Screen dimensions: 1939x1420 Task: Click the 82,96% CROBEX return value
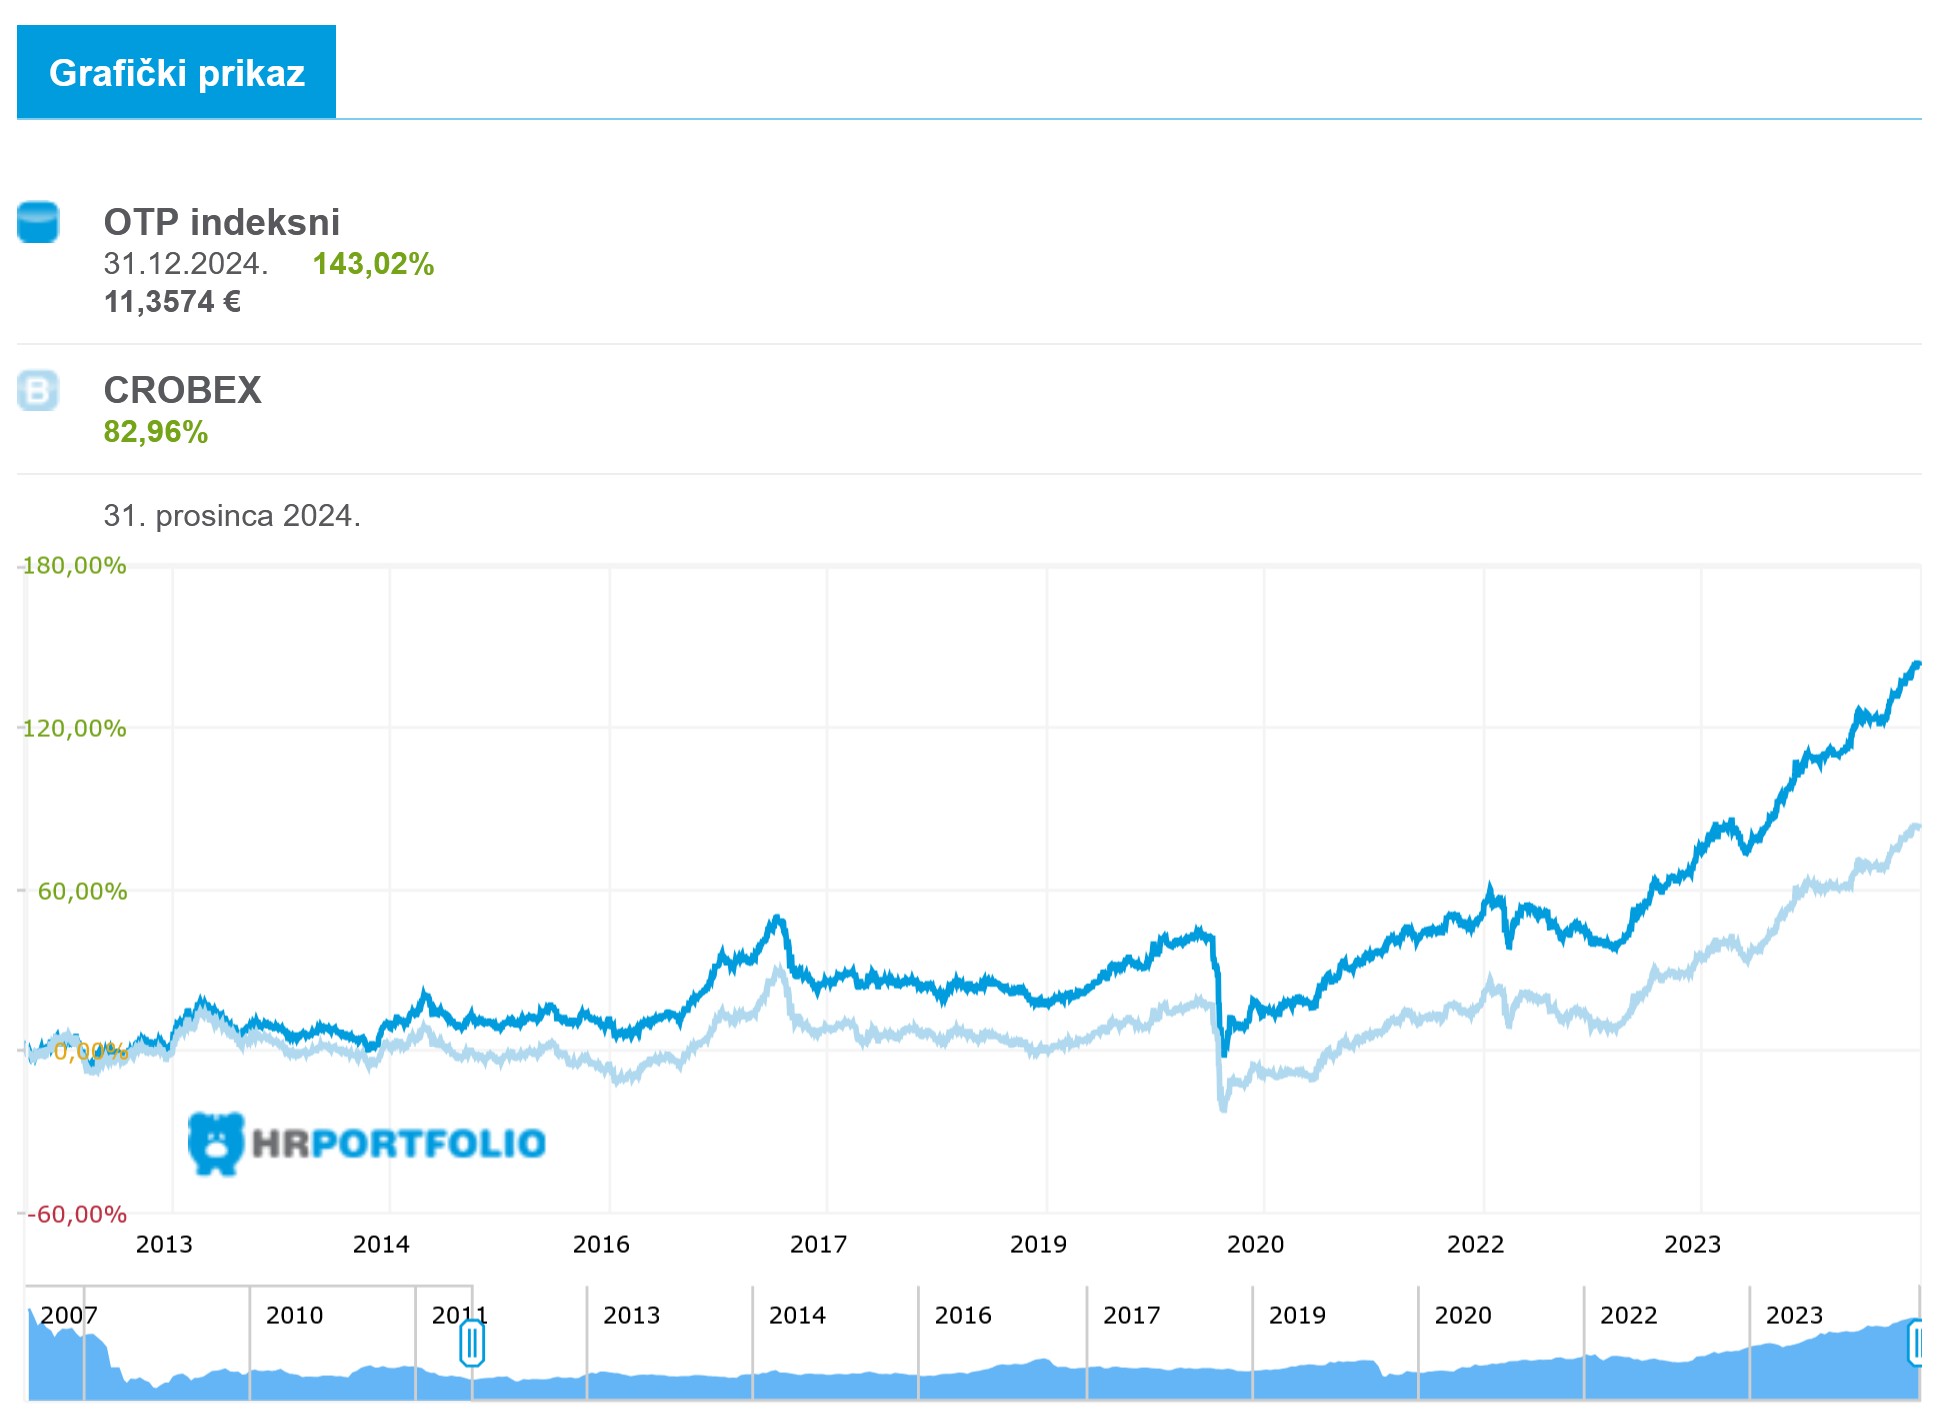pos(156,432)
